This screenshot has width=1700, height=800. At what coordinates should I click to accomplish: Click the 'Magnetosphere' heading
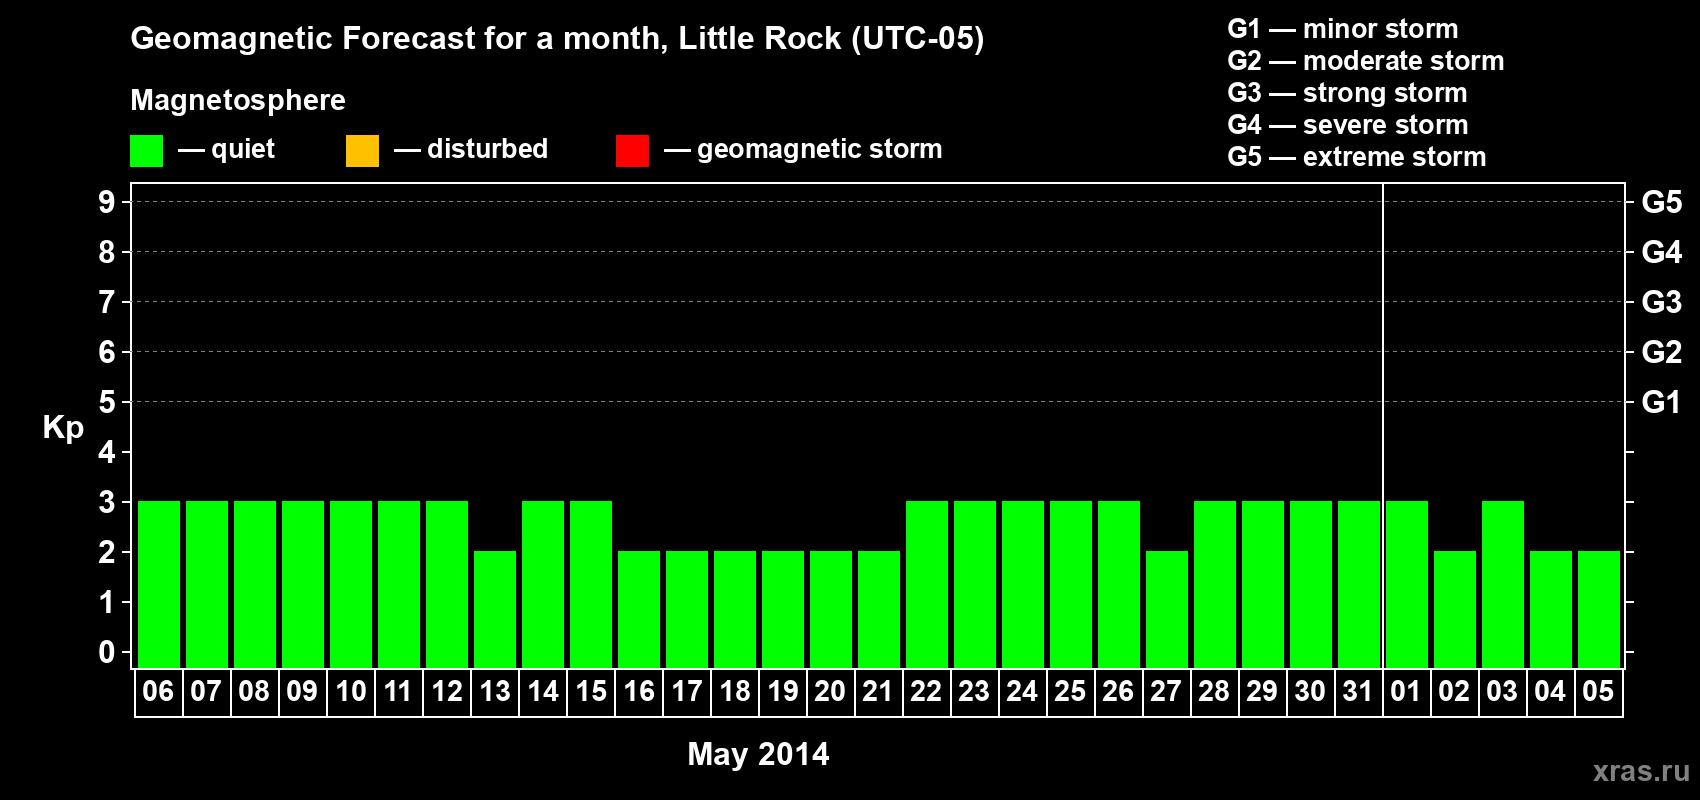coord(238,100)
